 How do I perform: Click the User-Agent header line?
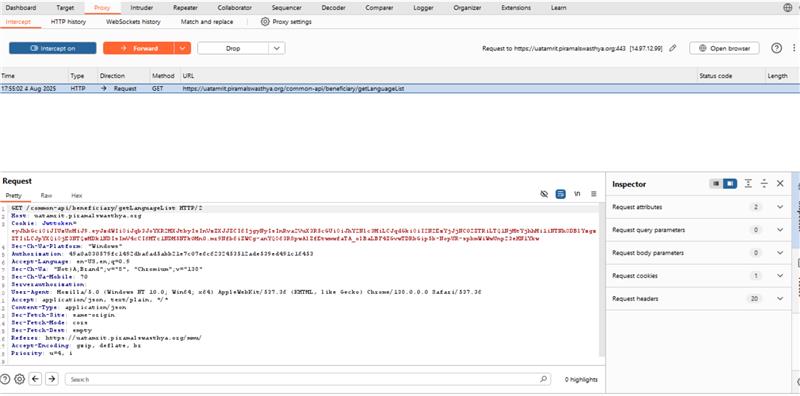(246, 292)
